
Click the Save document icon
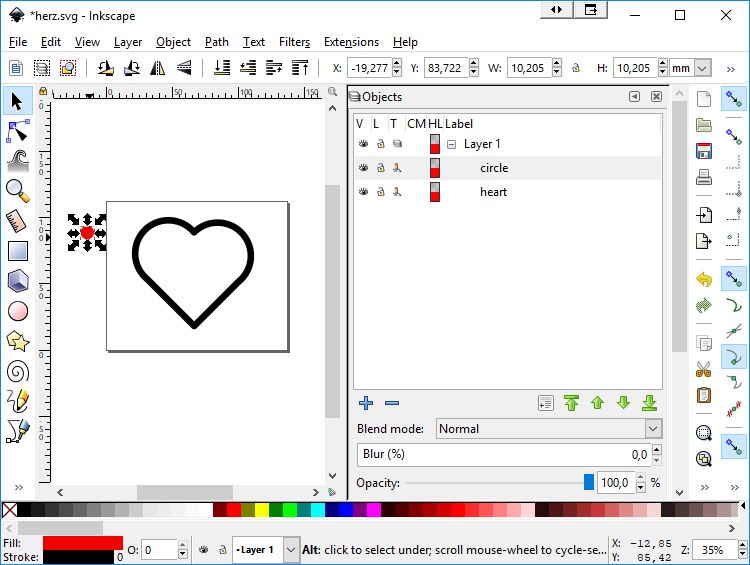tap(704, 151)
